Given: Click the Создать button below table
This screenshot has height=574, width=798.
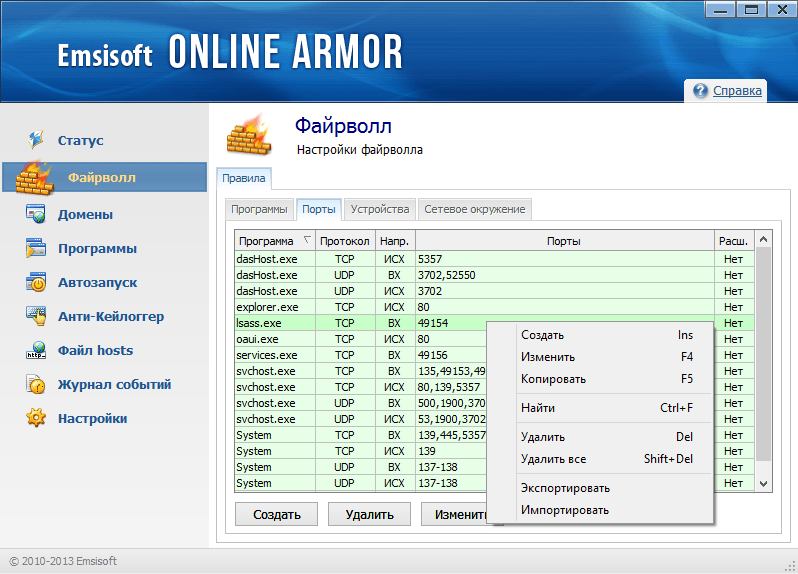Looking at the screenshot, I should (x=276, y=514).
